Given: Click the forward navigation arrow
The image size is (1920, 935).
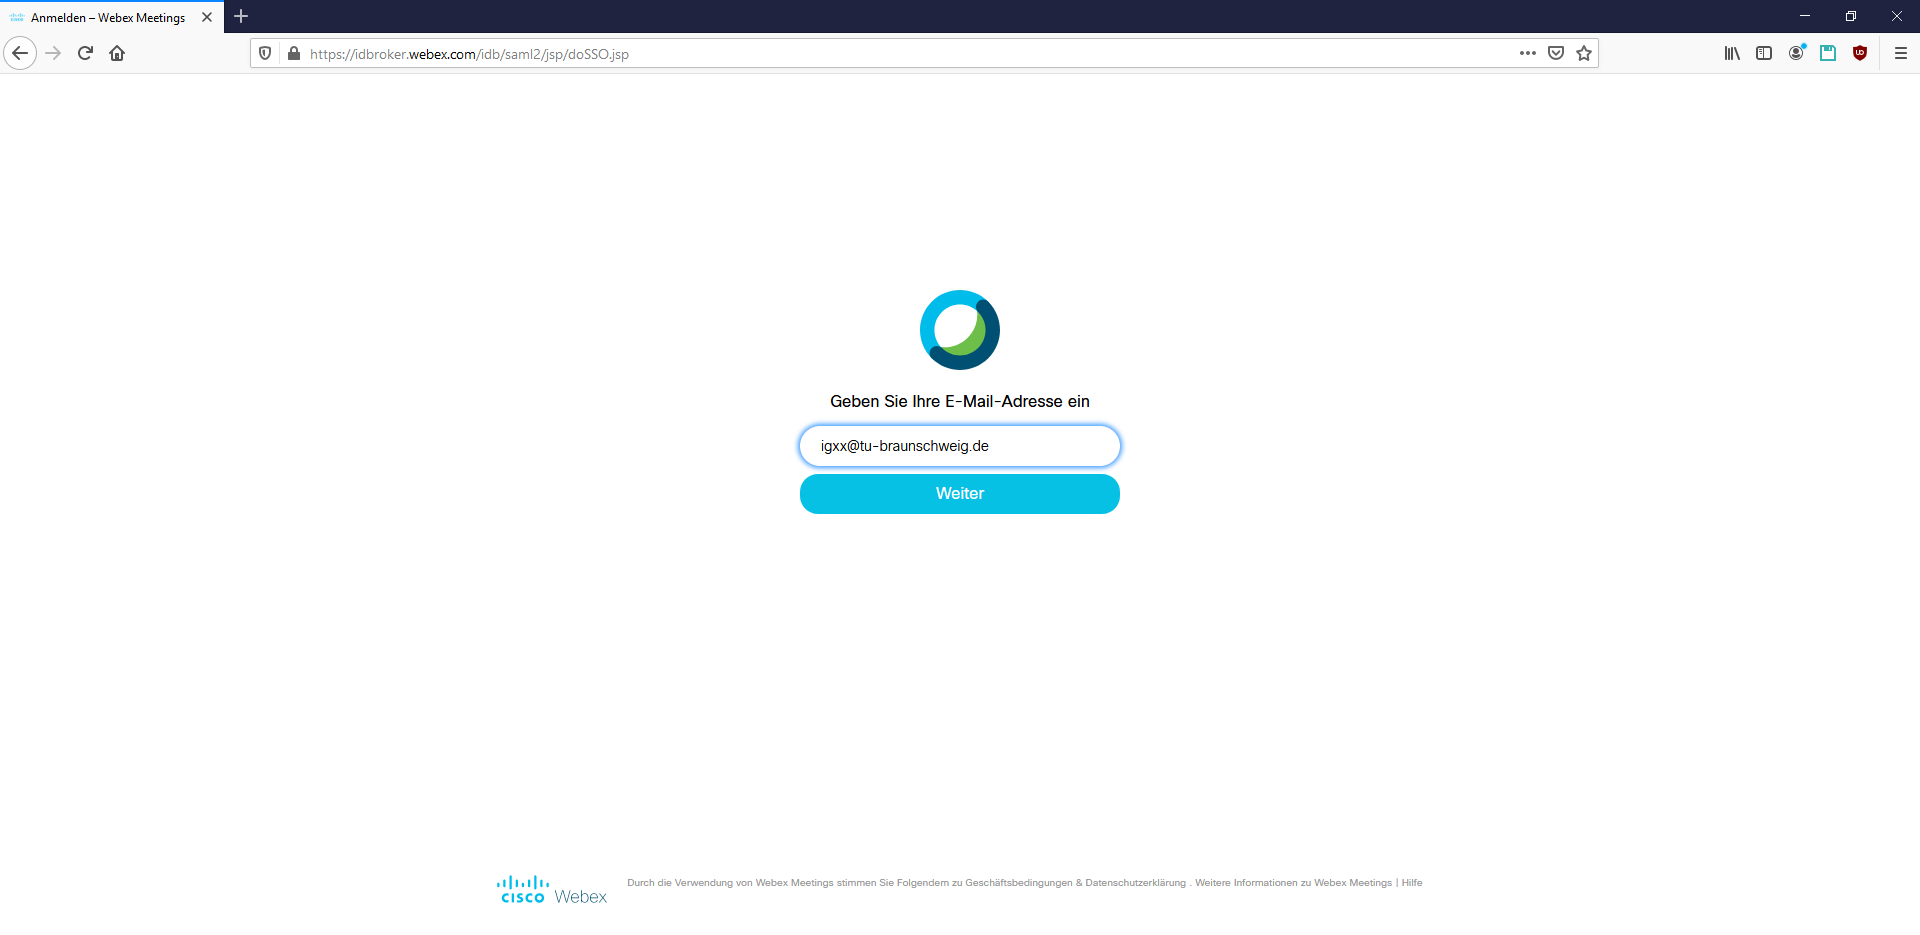Looking at the screenshot, I should click(54, 53).
